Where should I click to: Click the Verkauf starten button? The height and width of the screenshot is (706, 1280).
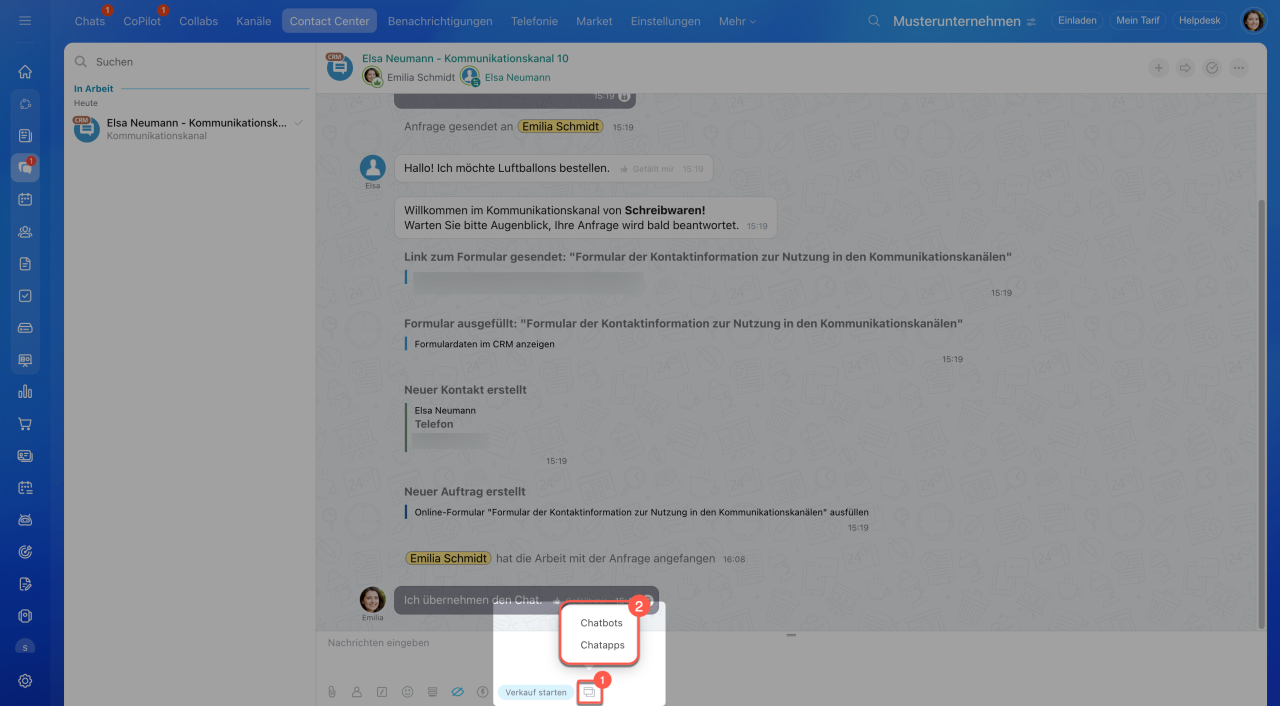536,692
